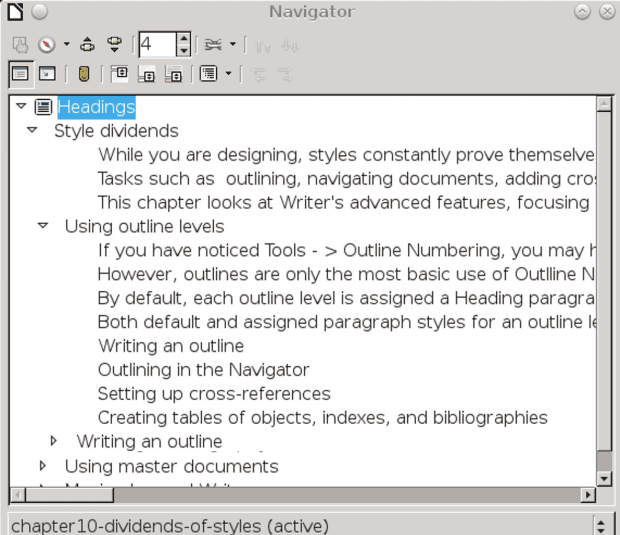Select Setting up cross-references entry
This screenshot has height=535, width=620.
(214, 394)
